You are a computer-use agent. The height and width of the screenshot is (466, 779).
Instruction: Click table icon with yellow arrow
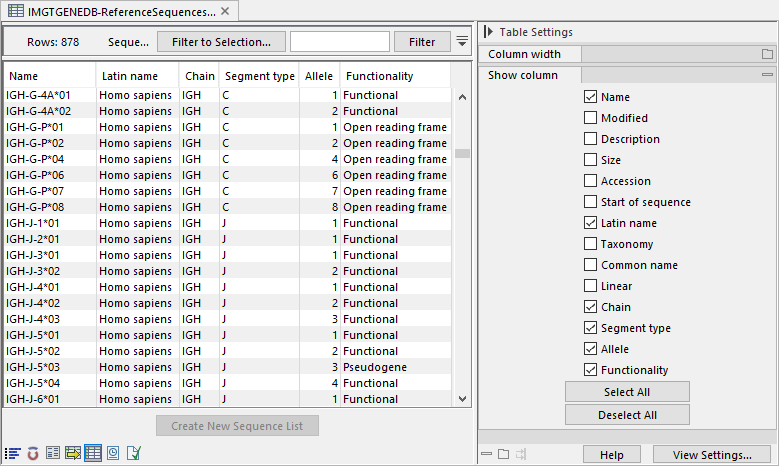pyautogui.click(x=73, y=453)
